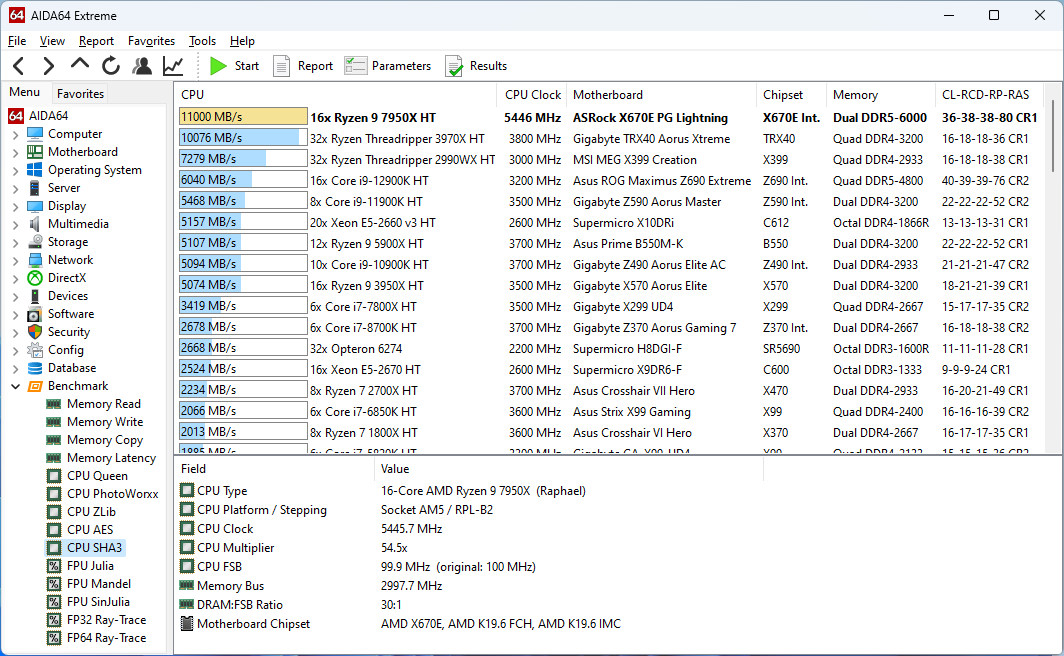The image size is (1064, 656).
Task: Expand the Computer tree node
Action: pyautogui.click(x=15, y=134)
